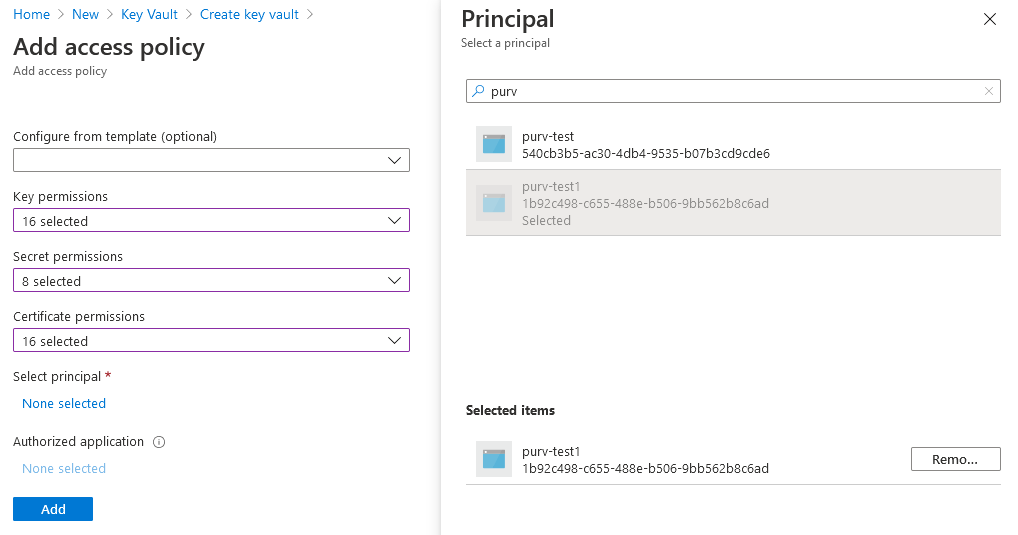The image size is (1018, 535).
Task: Click the search magnifier icon
Action: pyautogui.click(x=478, y=91)
